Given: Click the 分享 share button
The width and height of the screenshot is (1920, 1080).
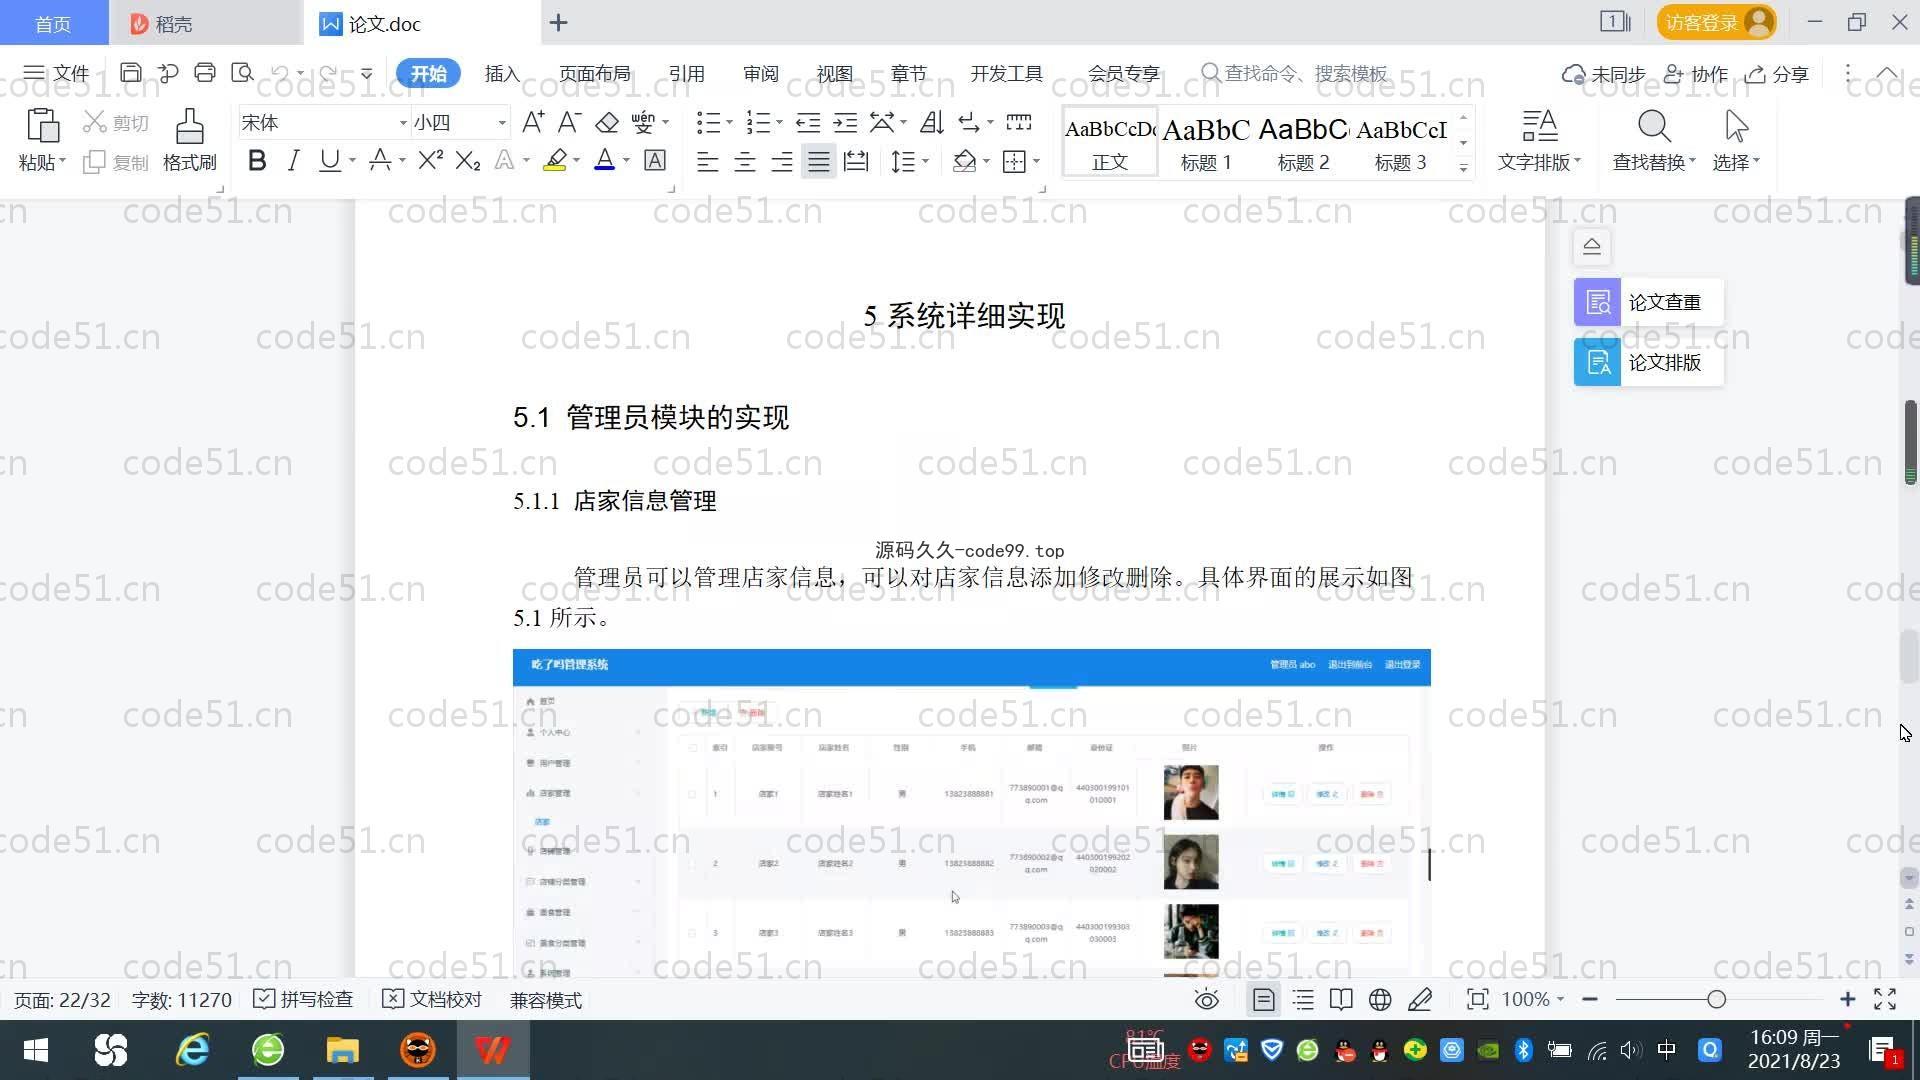Looking at the screenshot, I should pyautogui.click(x=1777, y=74).
